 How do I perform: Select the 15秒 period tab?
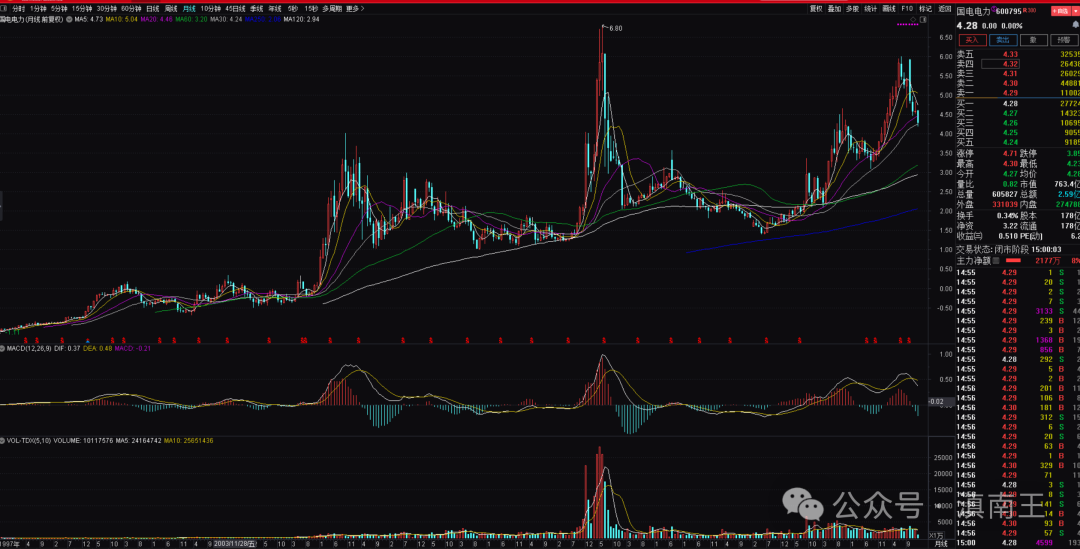click(x=311, y=9)
